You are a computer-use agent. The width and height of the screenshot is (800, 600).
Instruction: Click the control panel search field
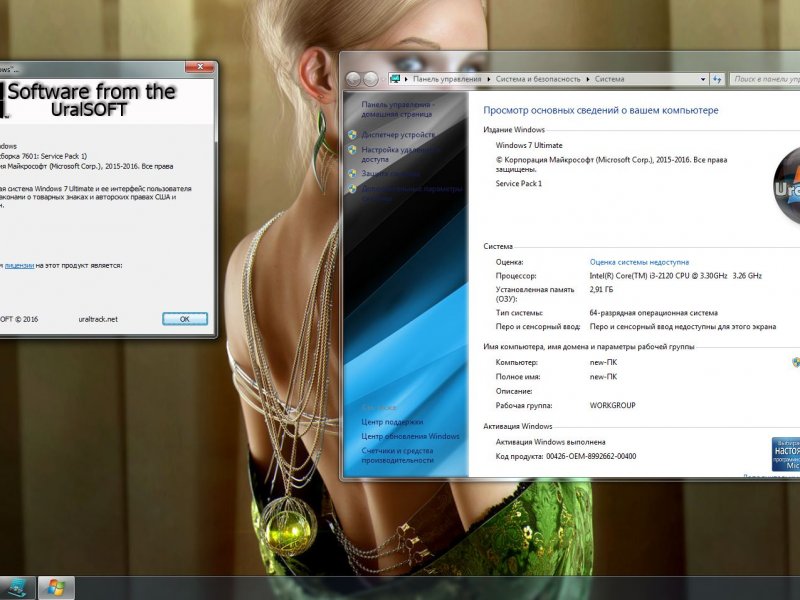[764, 79]
